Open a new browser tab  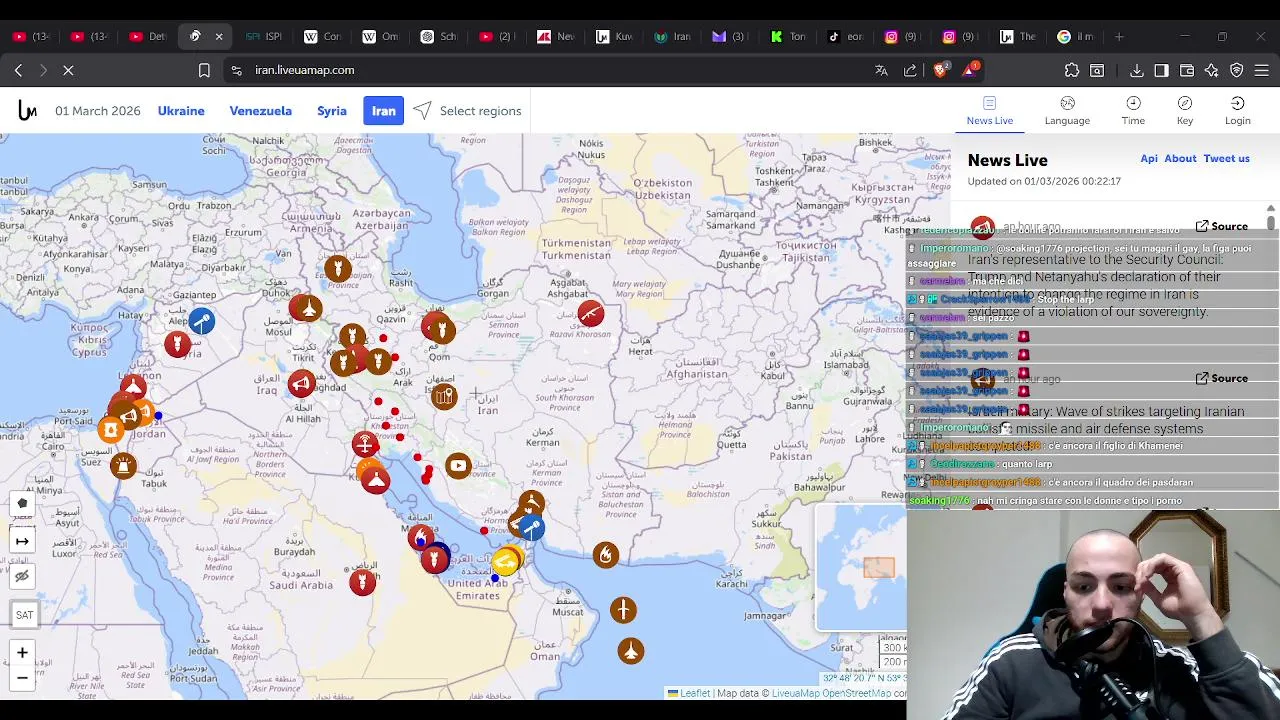pyautogui.click(x=1119, y=36)
